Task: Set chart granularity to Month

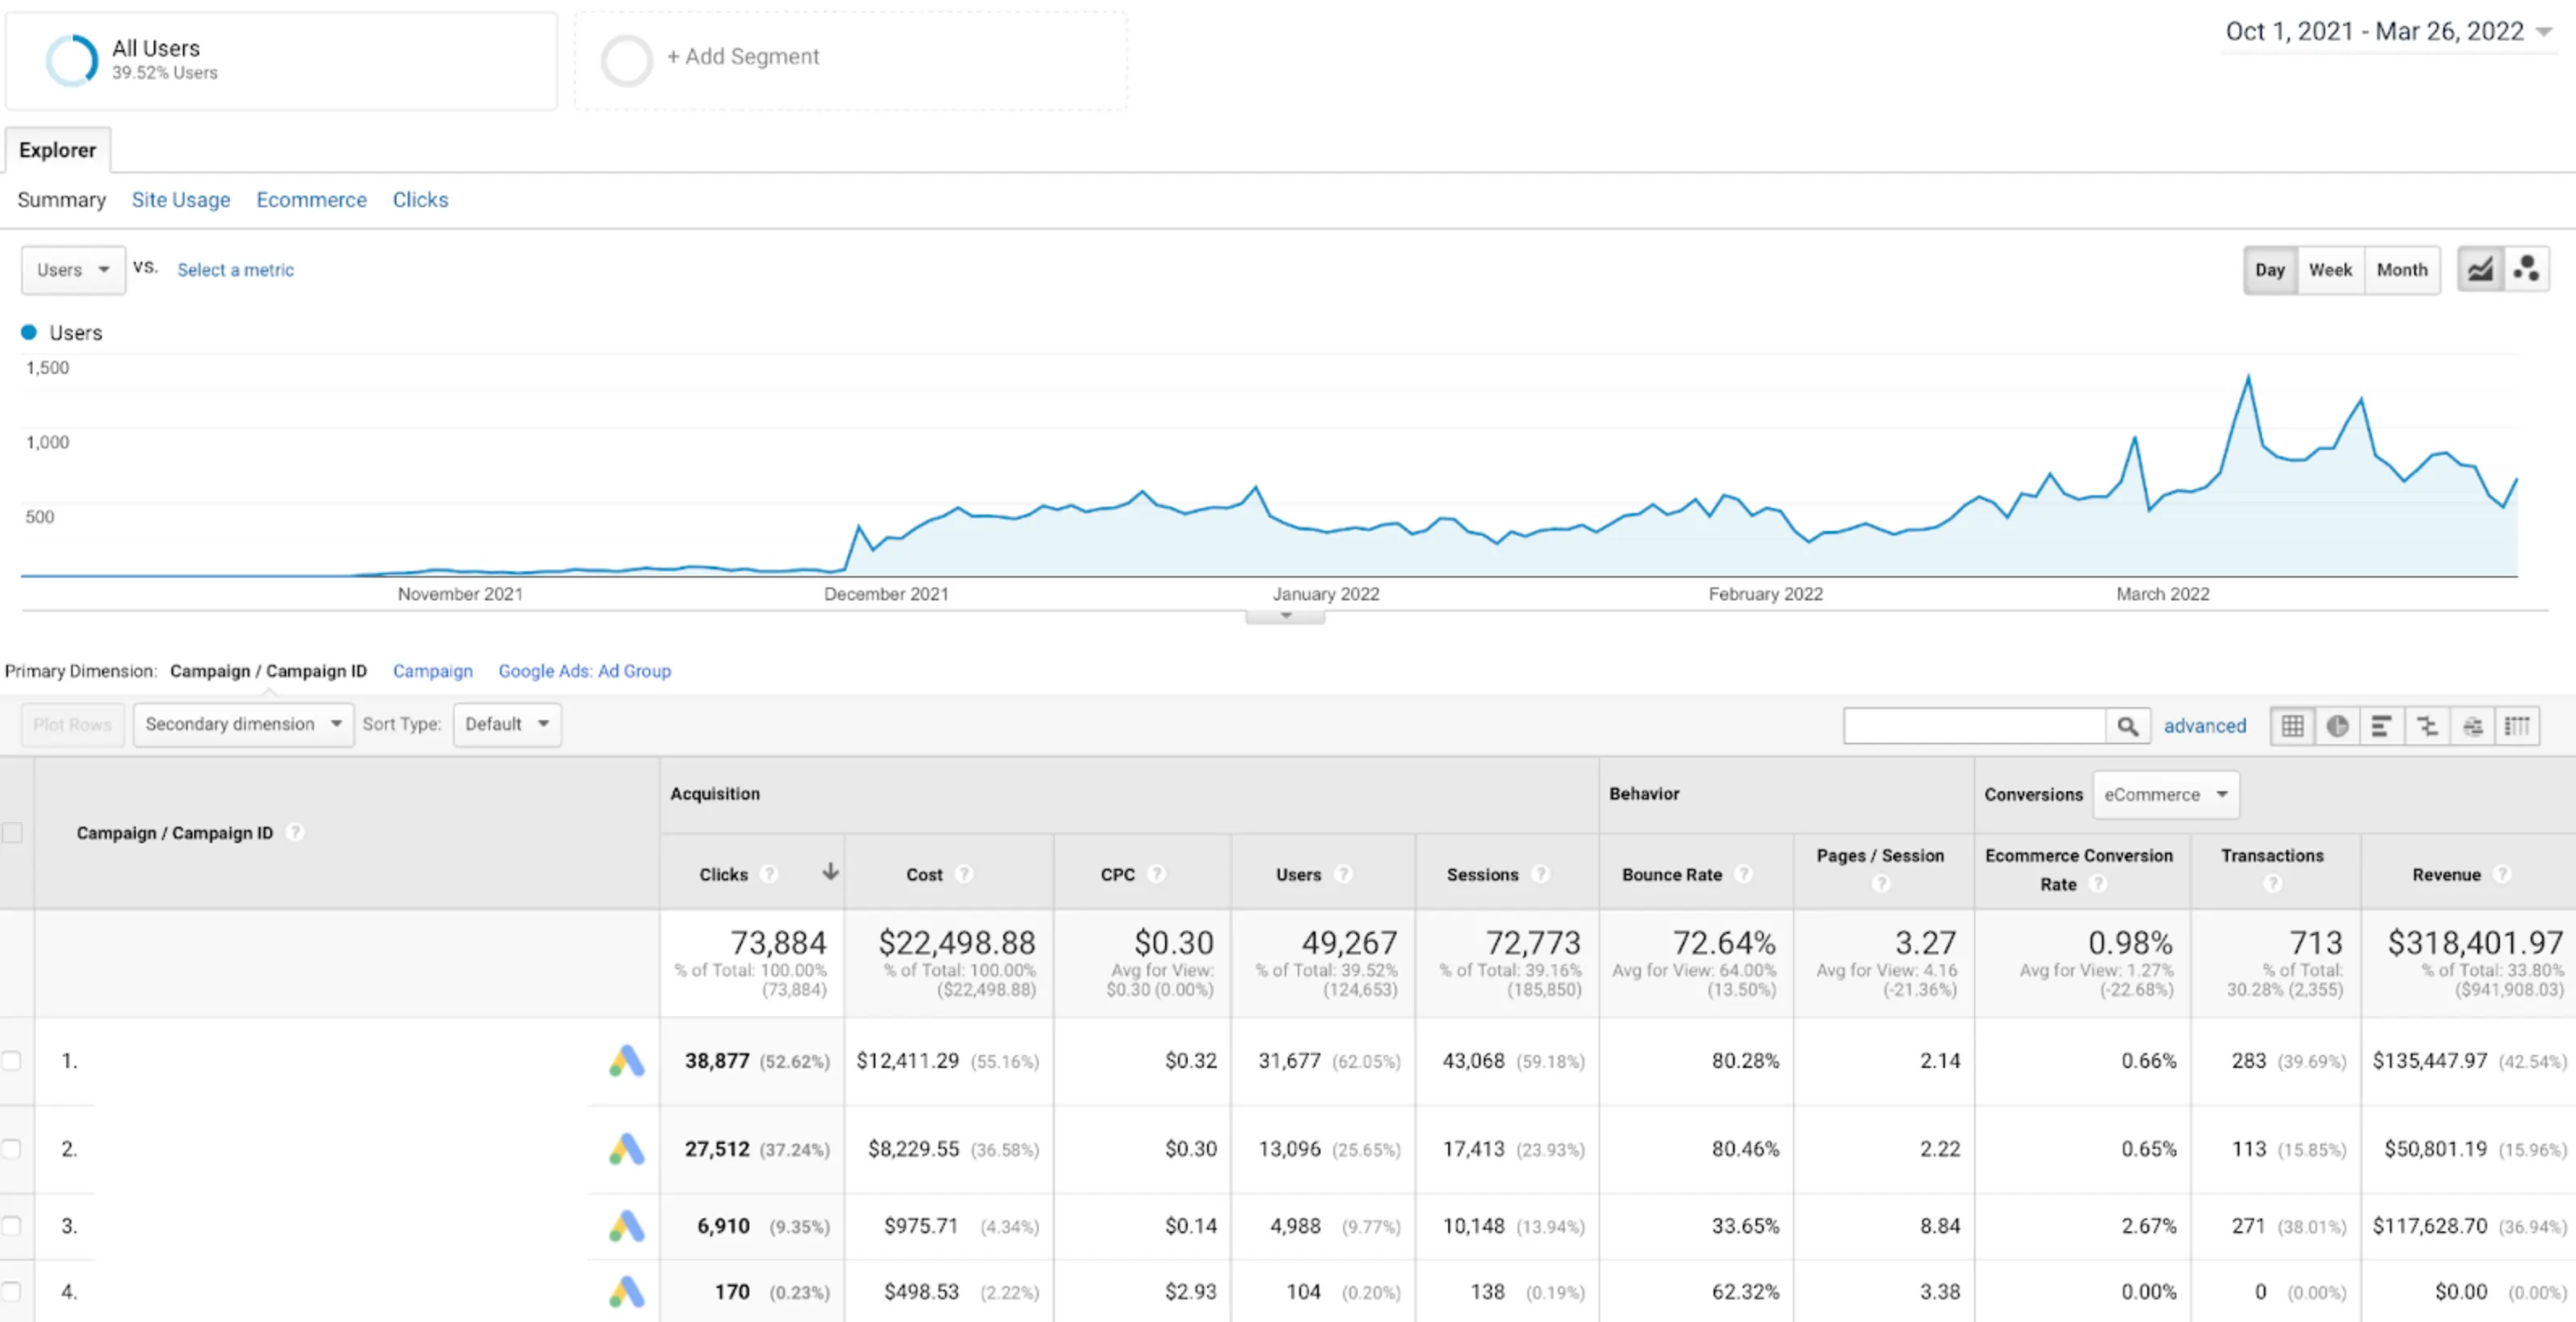Action: (x=2402, y=270)
